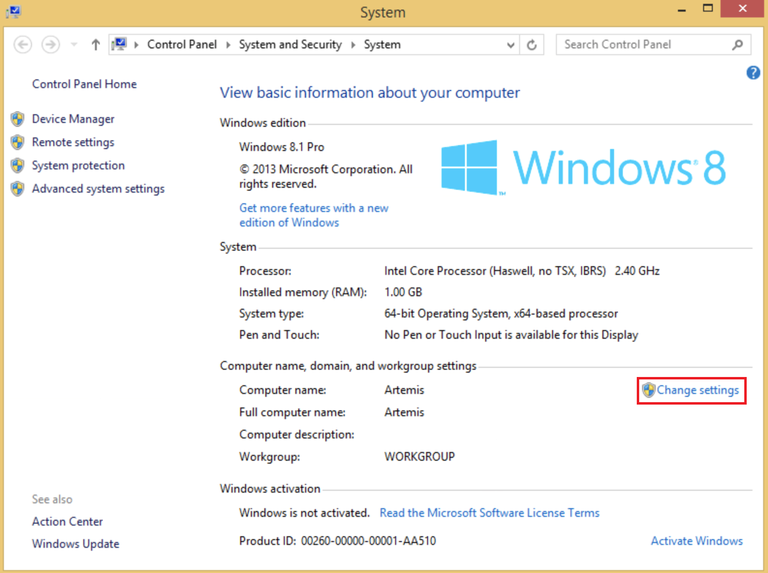Expand the chevron after Control Panel breadcrumb
Screen dimensions: 768x573
[229, 45]
